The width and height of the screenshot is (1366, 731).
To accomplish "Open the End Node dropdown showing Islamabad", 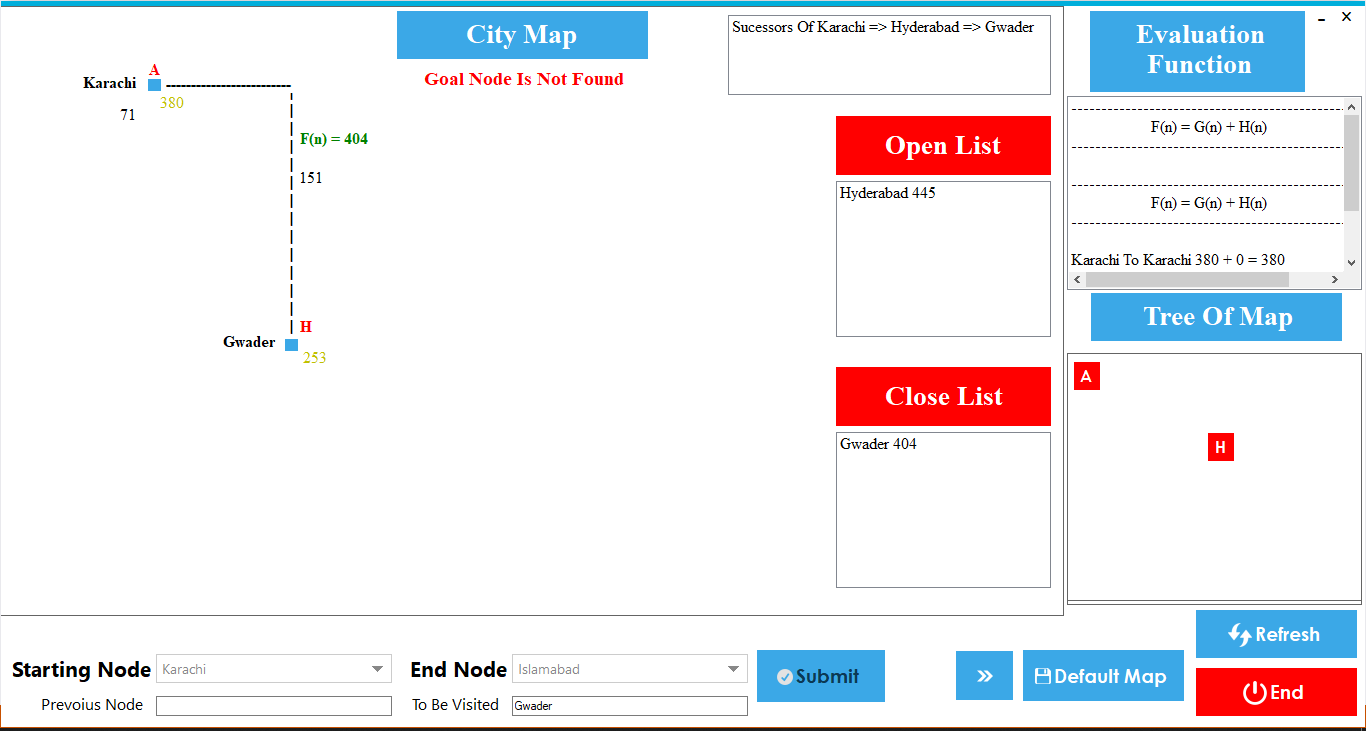I will (x=629, y=669).
